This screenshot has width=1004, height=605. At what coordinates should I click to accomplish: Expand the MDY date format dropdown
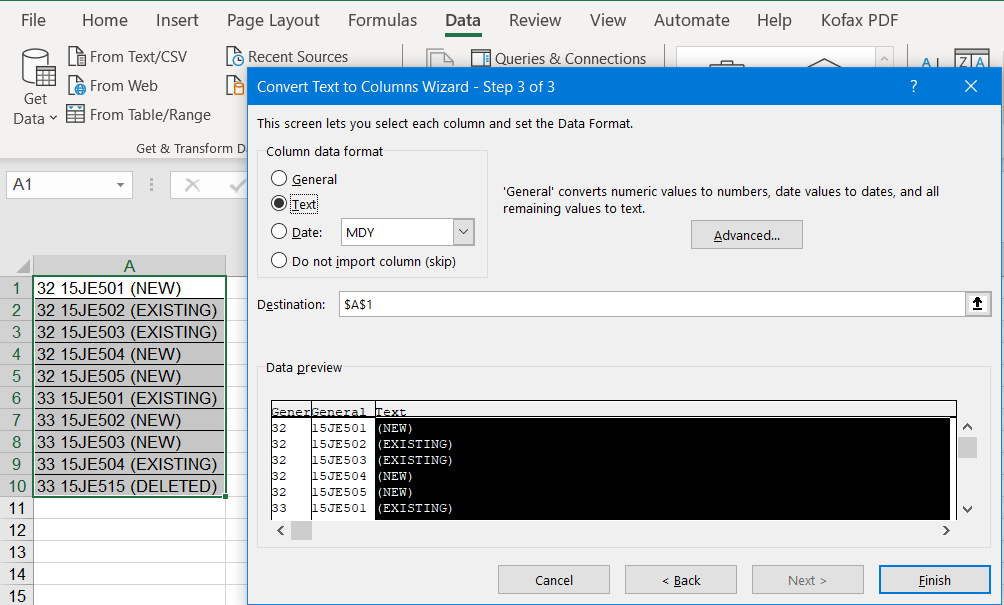[x=464, y=232]
